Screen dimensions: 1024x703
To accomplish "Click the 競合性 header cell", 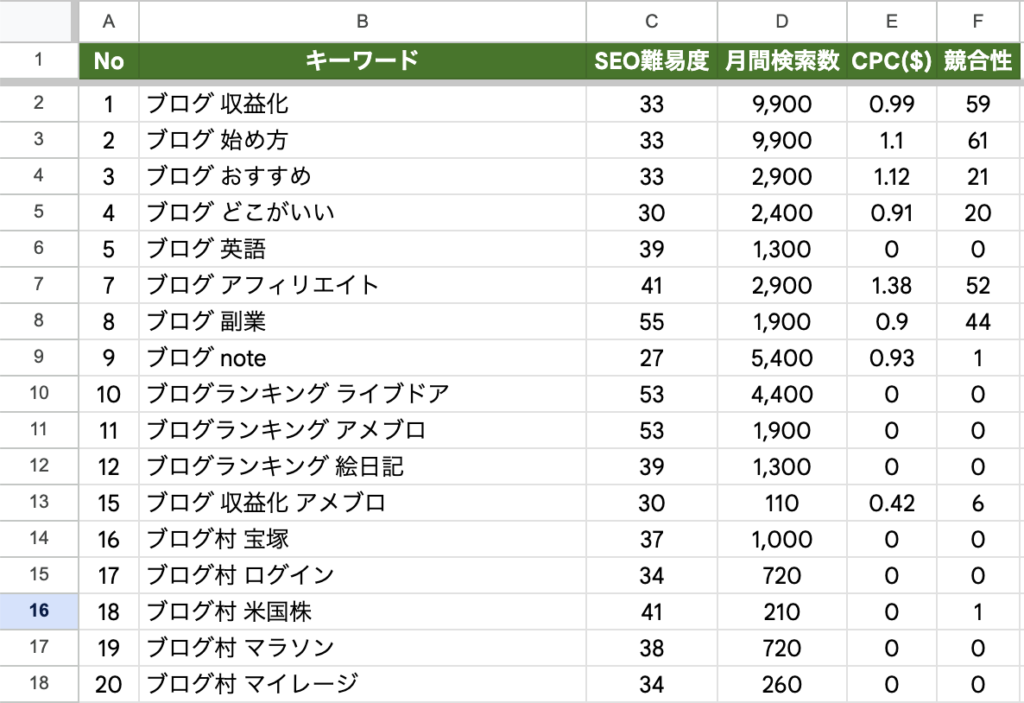I will pos(978,61).
